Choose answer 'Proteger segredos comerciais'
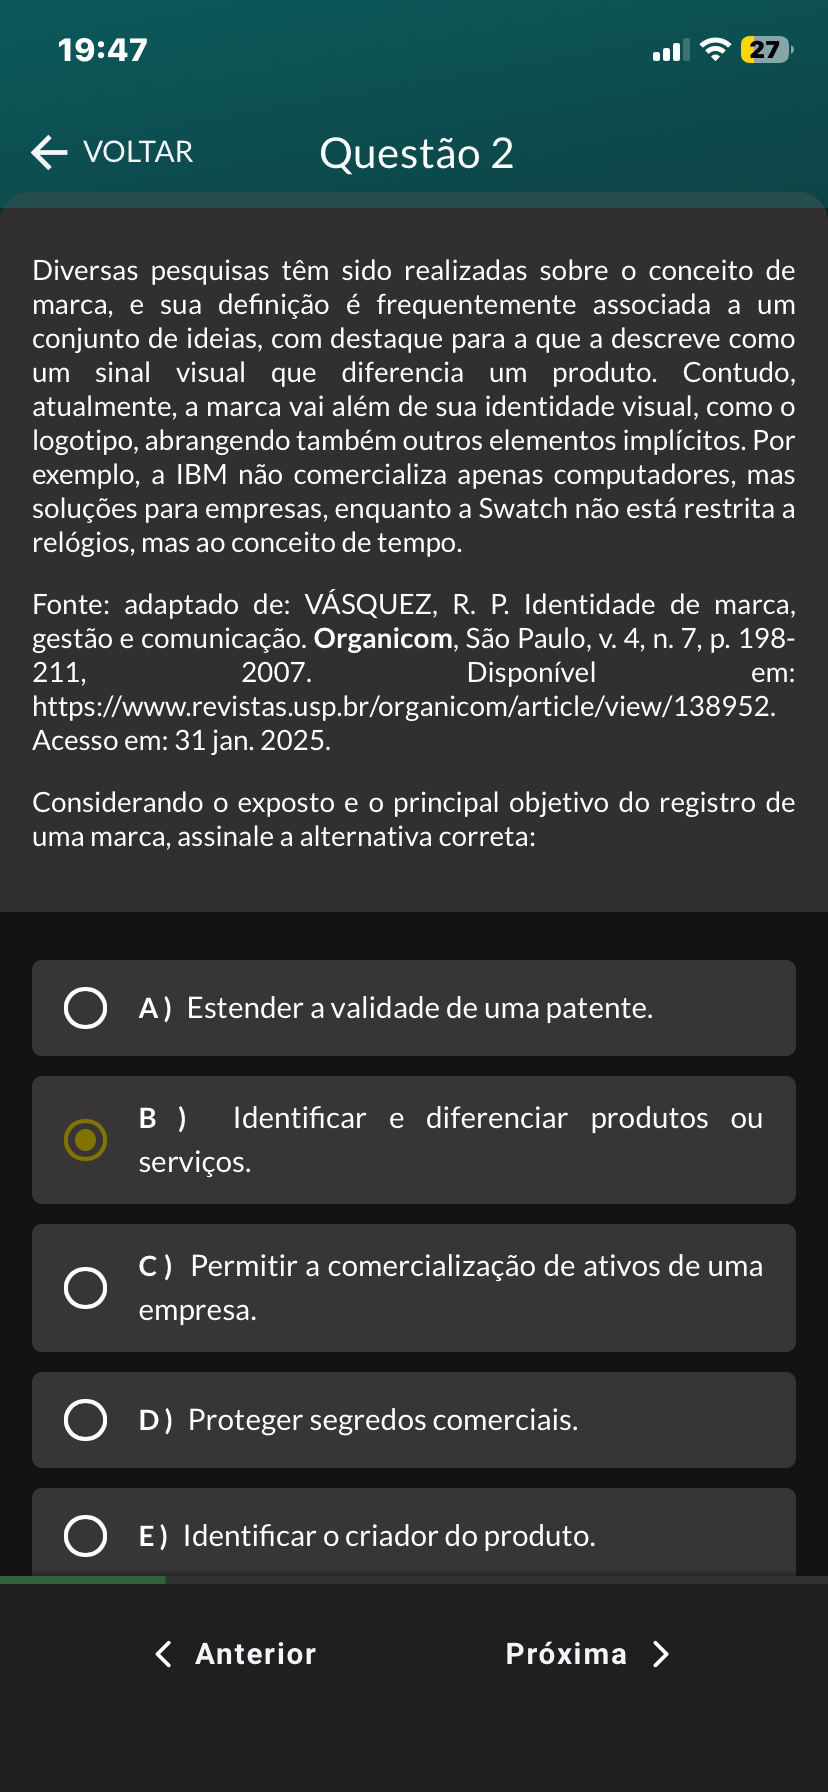The image size is (828, 1792). coord(383,1420)
